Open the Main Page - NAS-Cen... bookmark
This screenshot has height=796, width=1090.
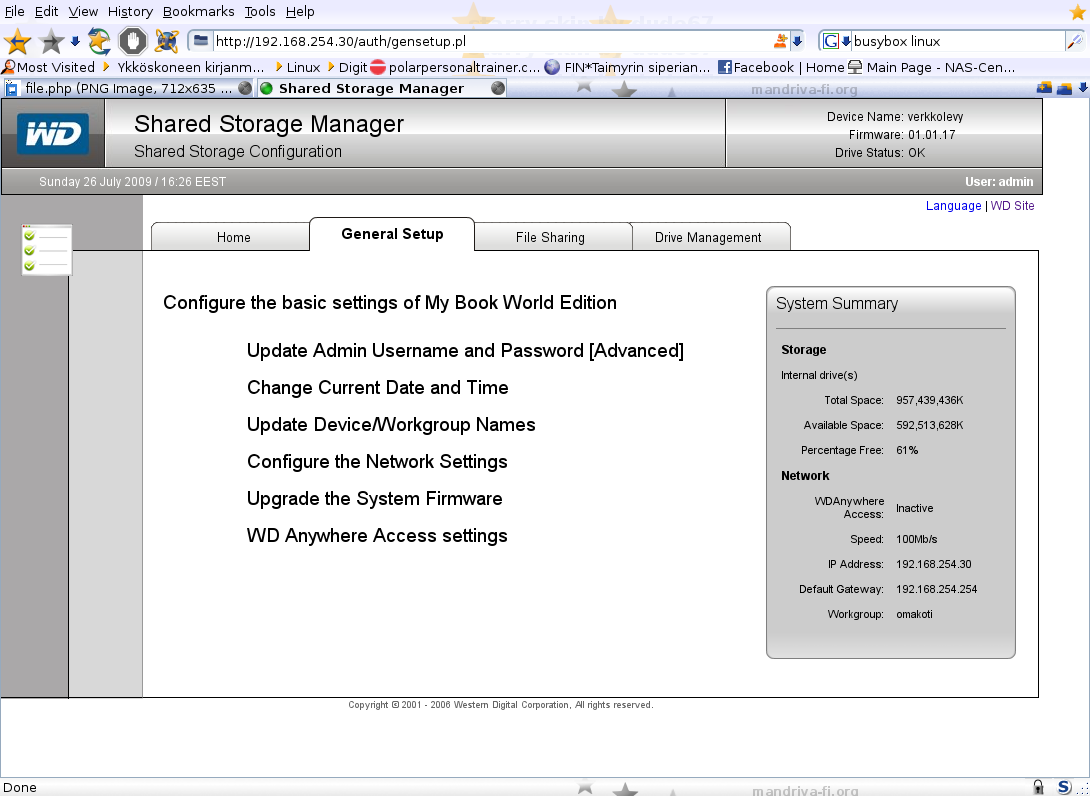tap(932, 67)
